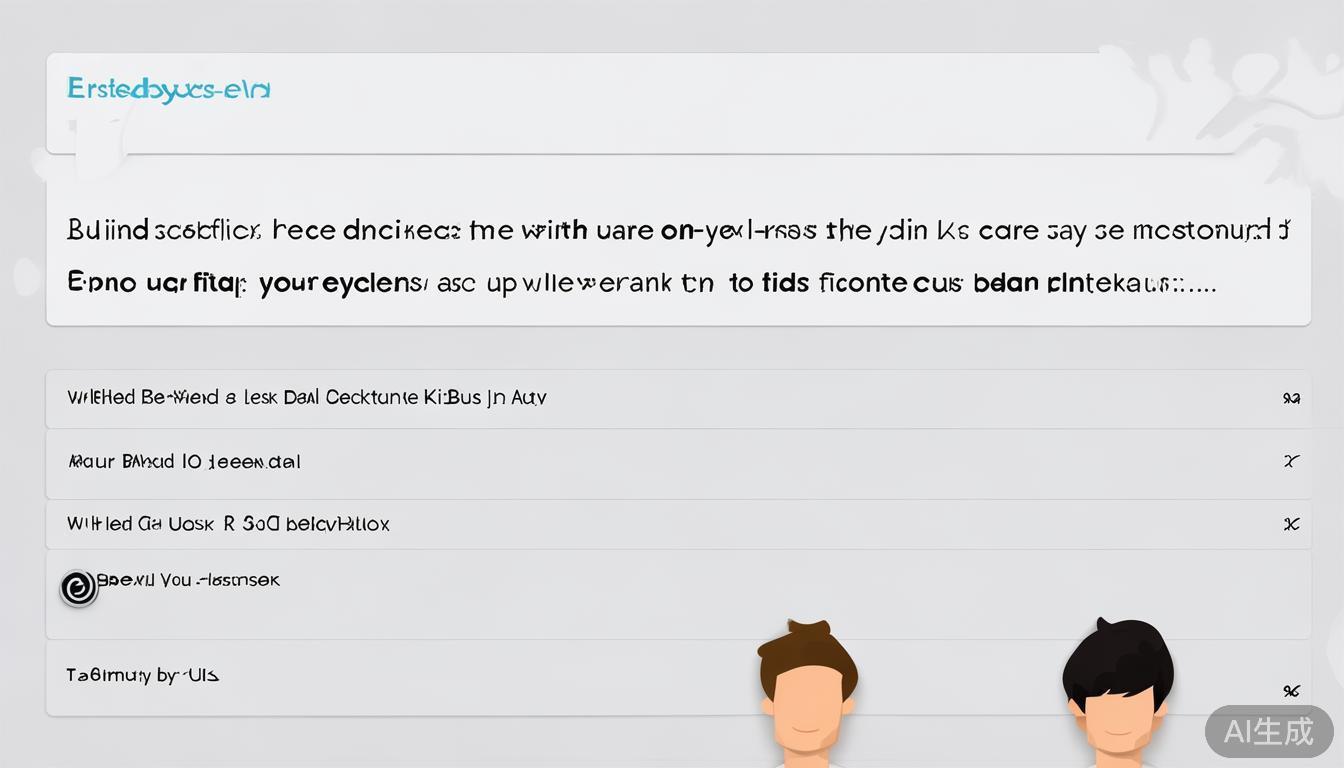
Task: Select the "Tabimury by-UIs" list item
Action: [143, 675]
